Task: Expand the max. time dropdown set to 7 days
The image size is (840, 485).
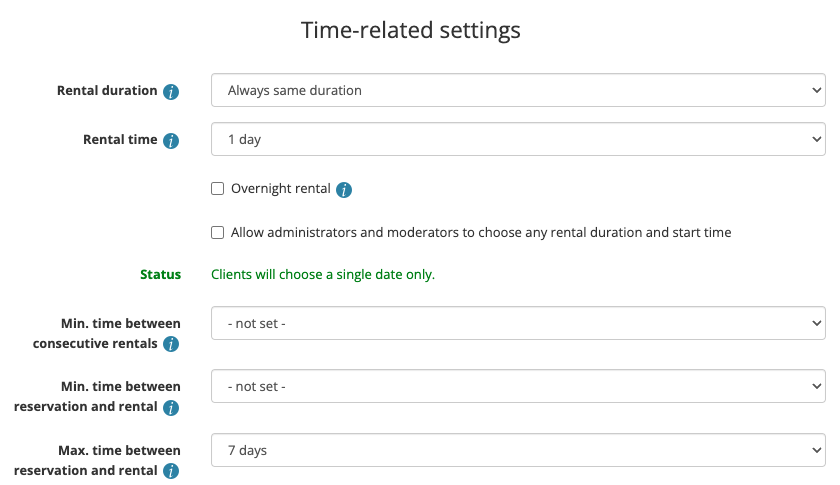Action: [x=517, y=450]
